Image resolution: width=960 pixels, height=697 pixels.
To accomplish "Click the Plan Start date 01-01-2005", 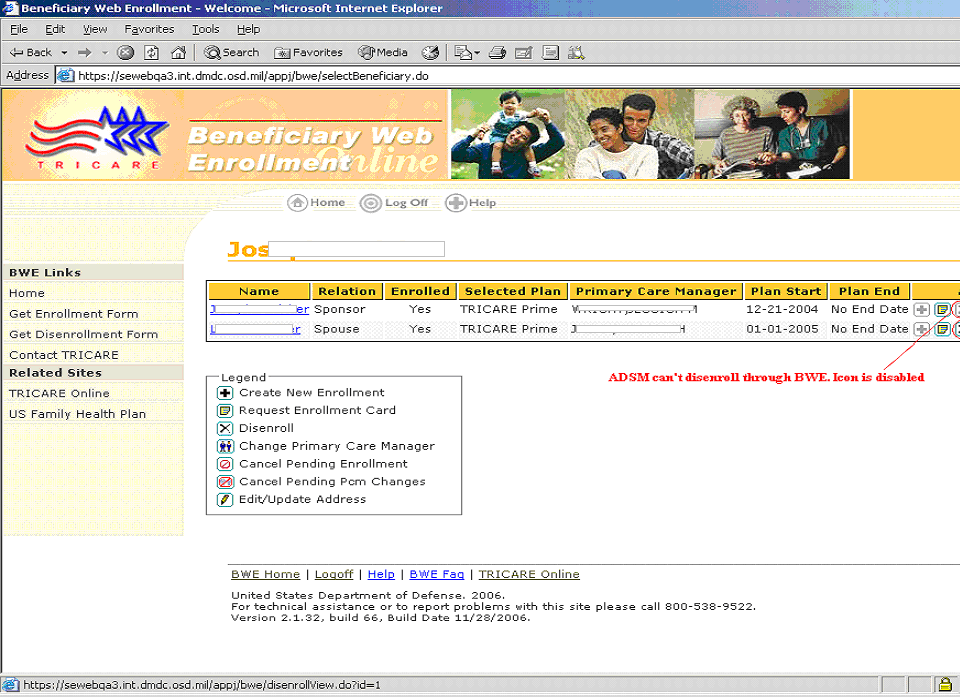I will [782, 329].
